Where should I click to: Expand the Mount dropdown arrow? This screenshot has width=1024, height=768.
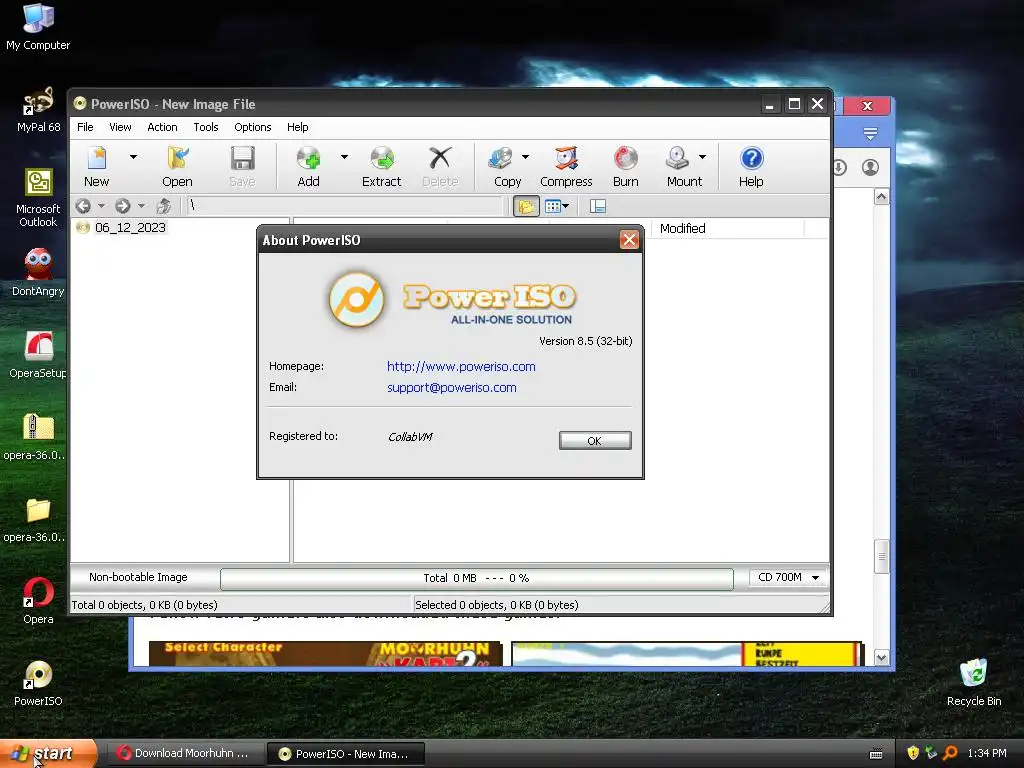[x=703, y=157]
